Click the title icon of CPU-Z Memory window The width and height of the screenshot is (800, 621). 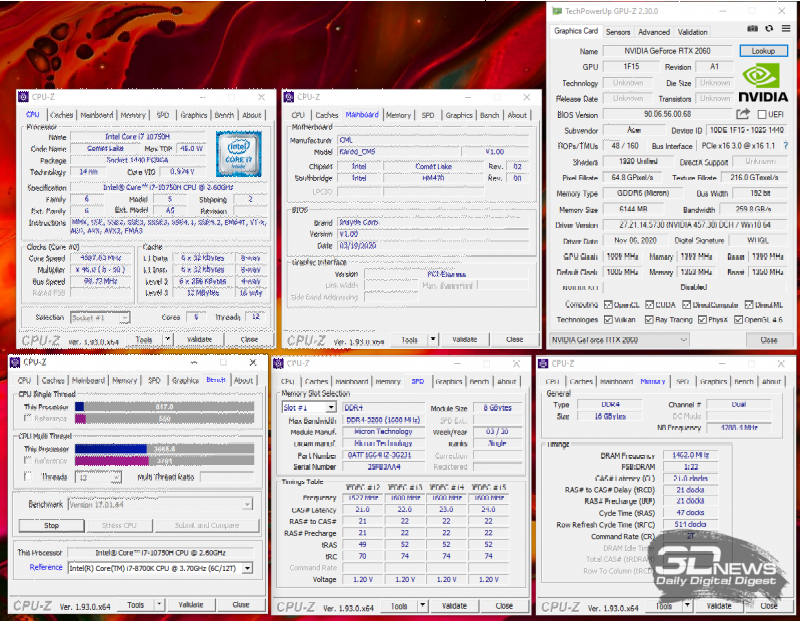pyautogui.click(x=543, y=363)
